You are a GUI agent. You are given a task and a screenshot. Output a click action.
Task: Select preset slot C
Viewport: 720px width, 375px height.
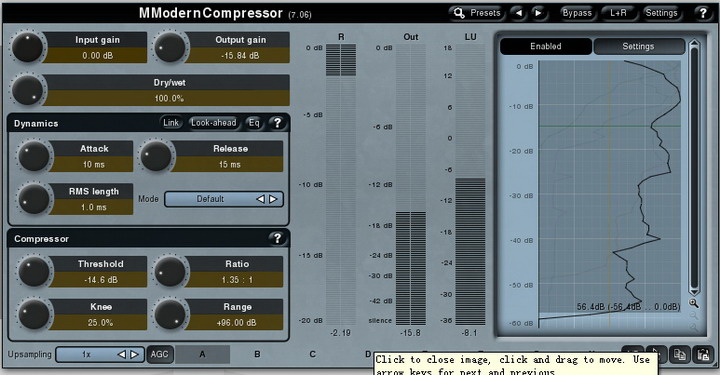tap(312, 354)
